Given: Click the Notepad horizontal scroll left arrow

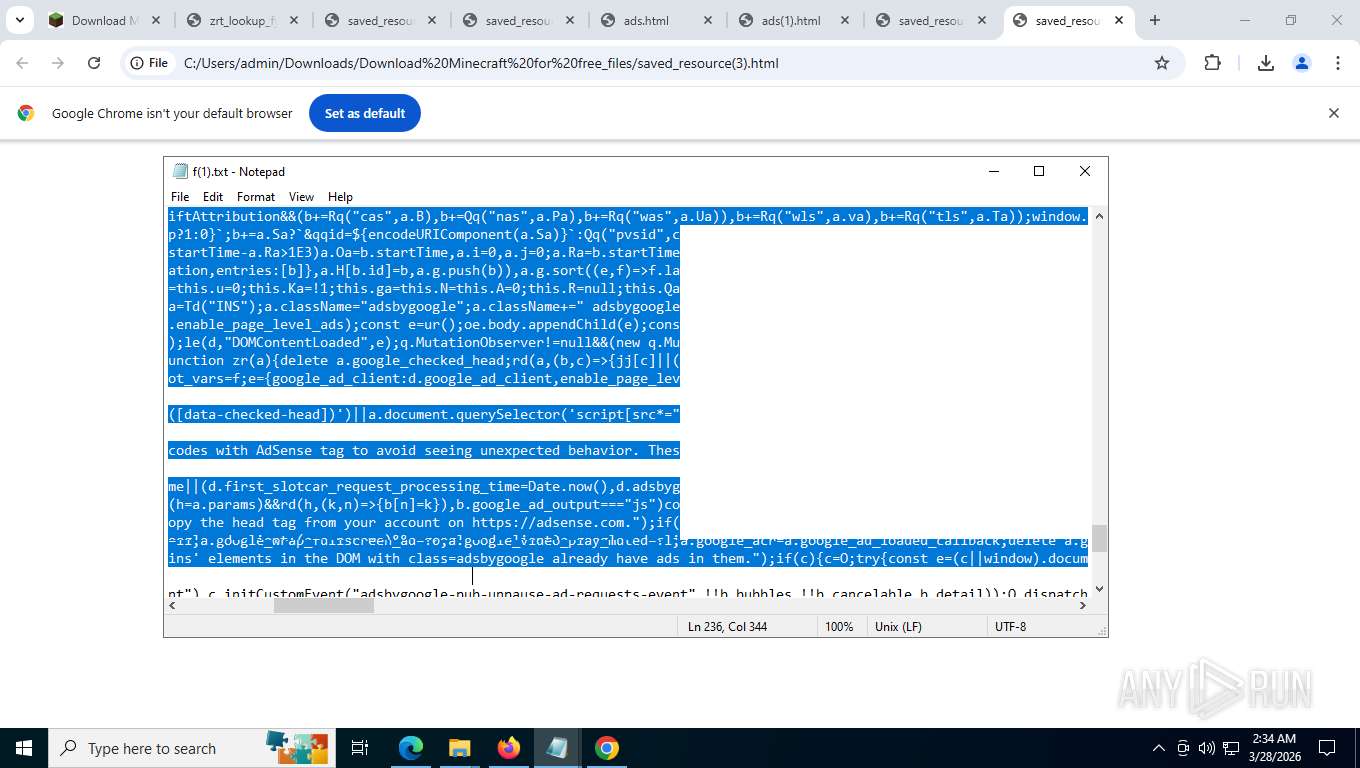Looking at the screenshot, I should click(173, 606).
